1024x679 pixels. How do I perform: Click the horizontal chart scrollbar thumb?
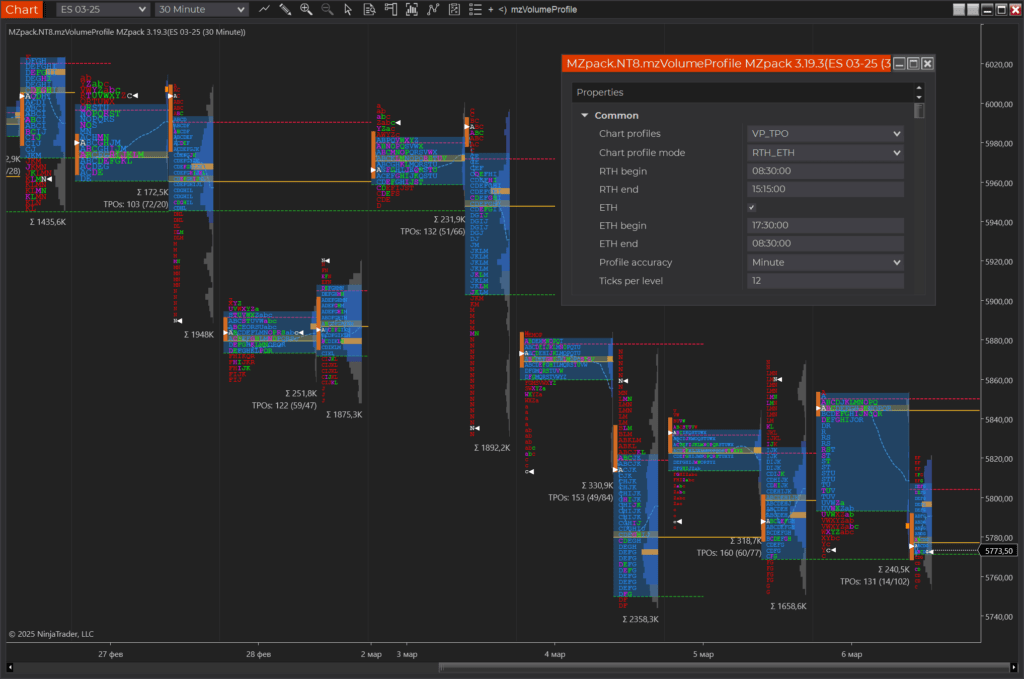(724, 667)
